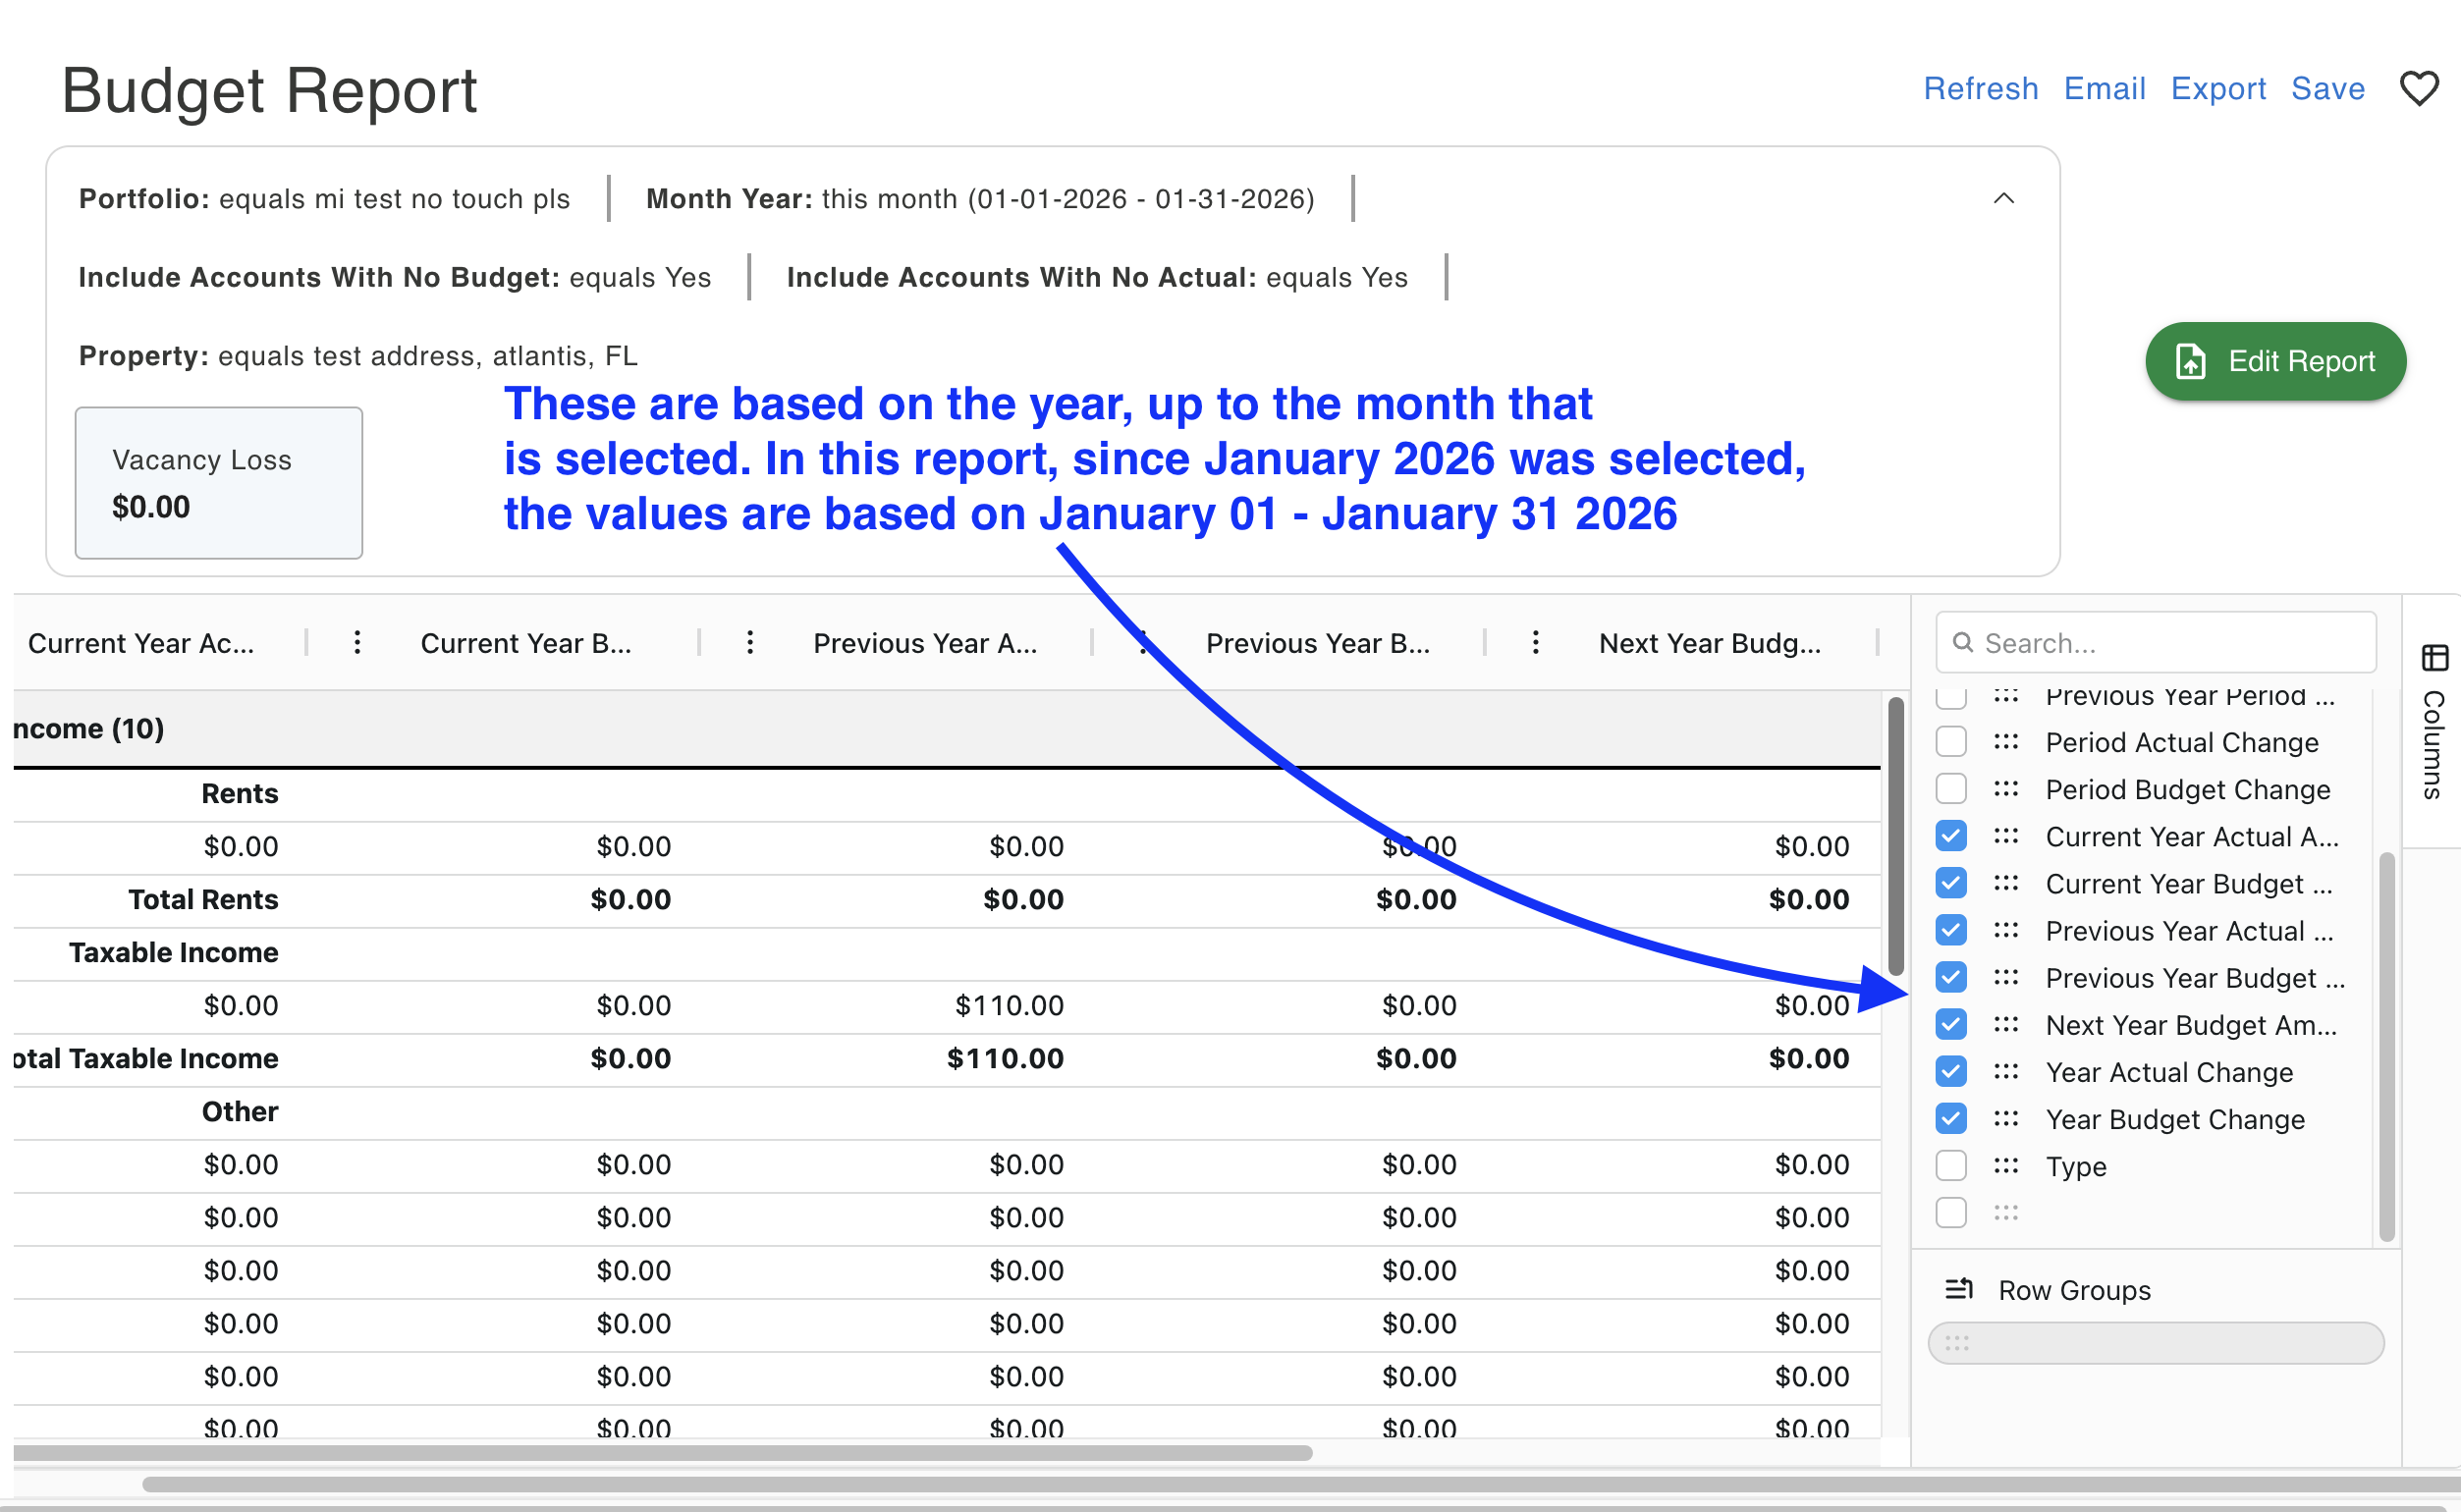Image resolution: width=2461 pixels, height=1512 pixels.
Task: Collapse the Income (10) row group
Action: (x=88, y=729)
